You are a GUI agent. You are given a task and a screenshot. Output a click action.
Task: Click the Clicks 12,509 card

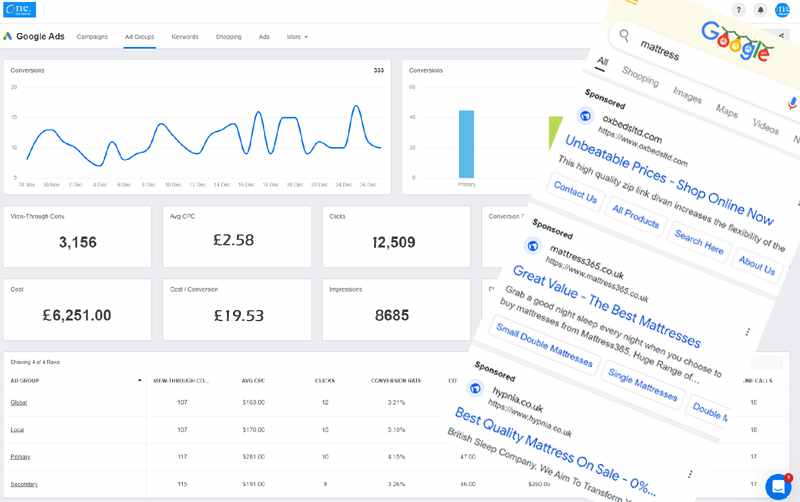pyautogui.click(x=396, y=237)
